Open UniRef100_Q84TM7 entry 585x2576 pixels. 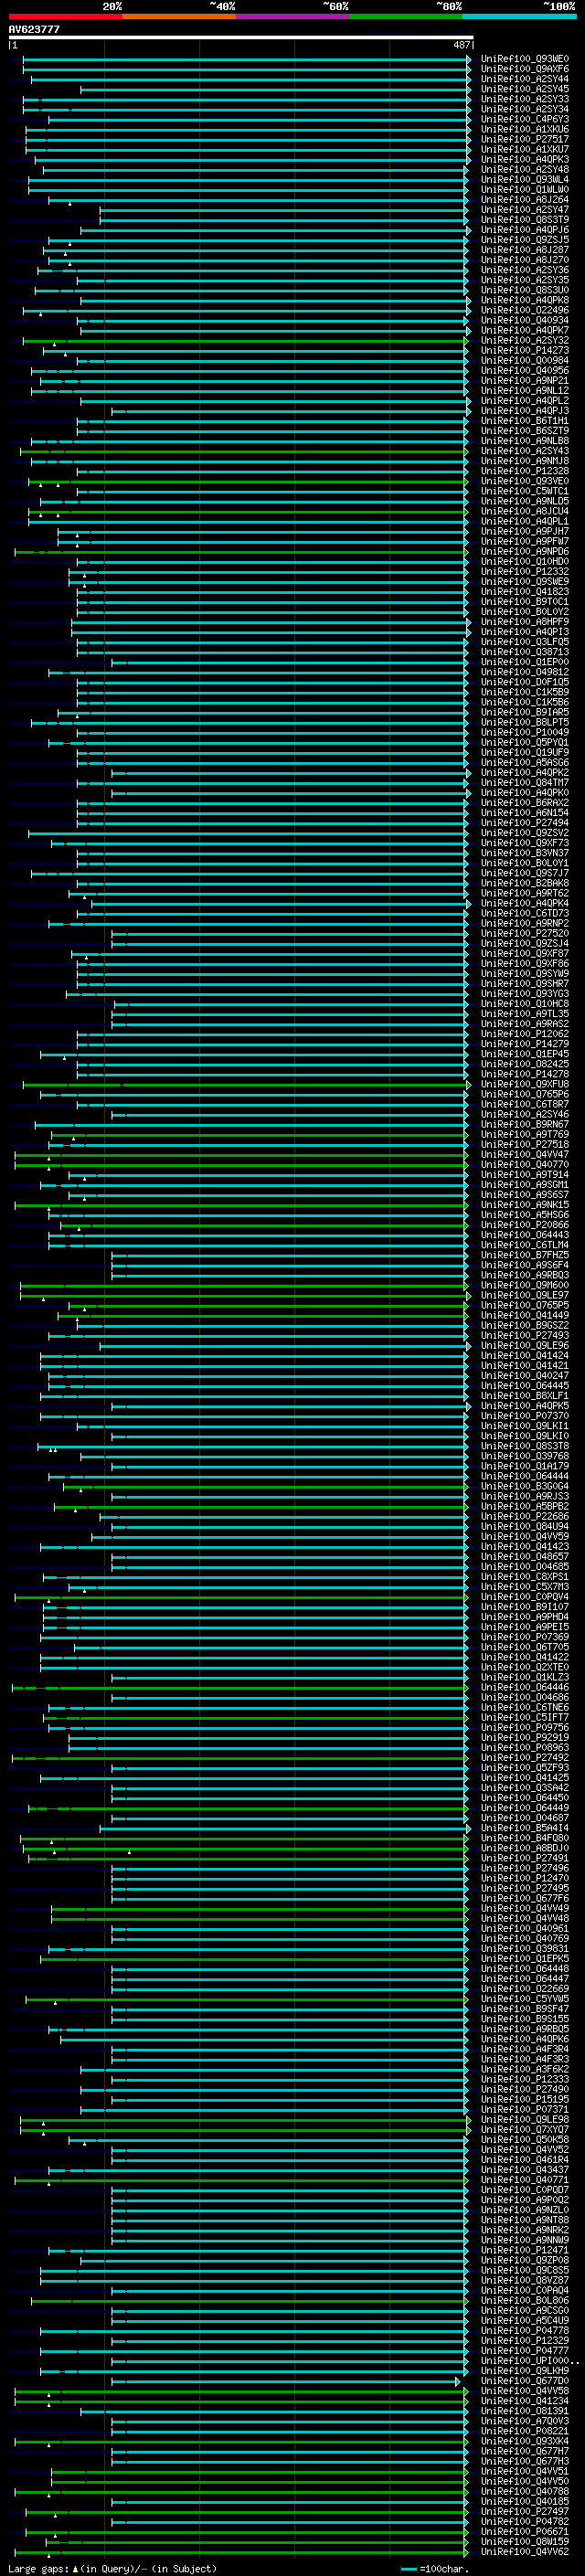[x=525, y=783]
